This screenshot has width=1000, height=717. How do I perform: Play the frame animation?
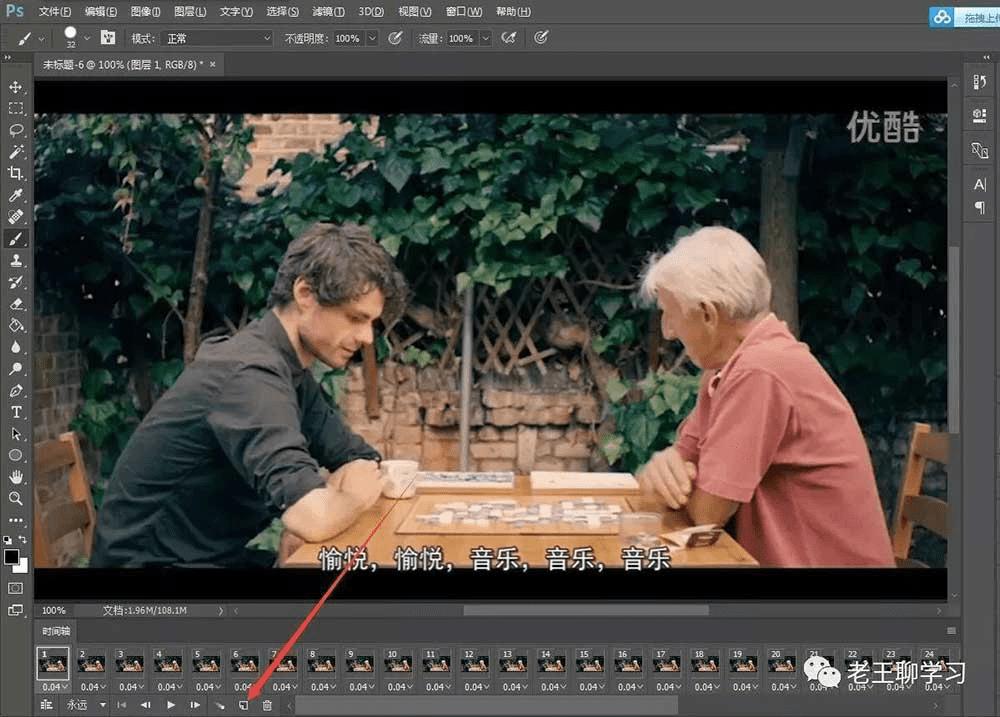(171, 705)
